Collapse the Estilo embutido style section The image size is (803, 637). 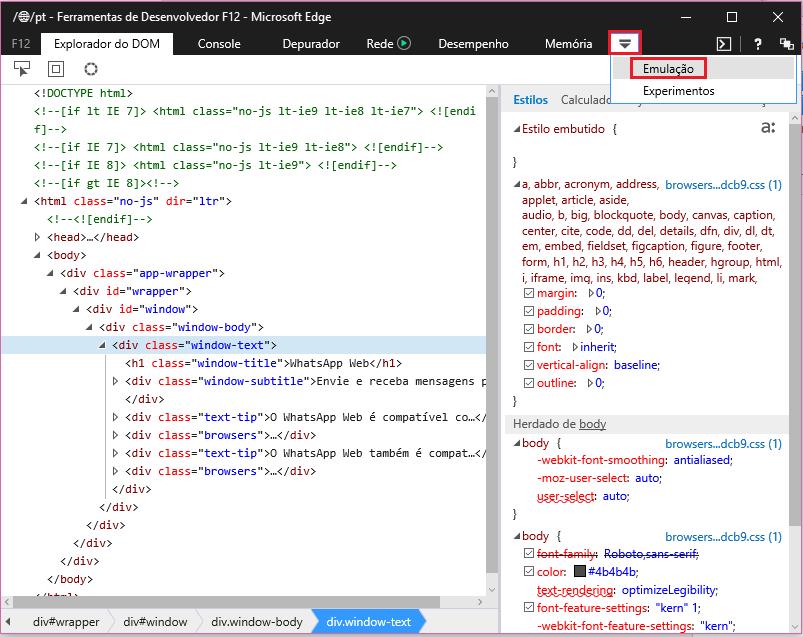pyautogui.click(x=517, y=129)
